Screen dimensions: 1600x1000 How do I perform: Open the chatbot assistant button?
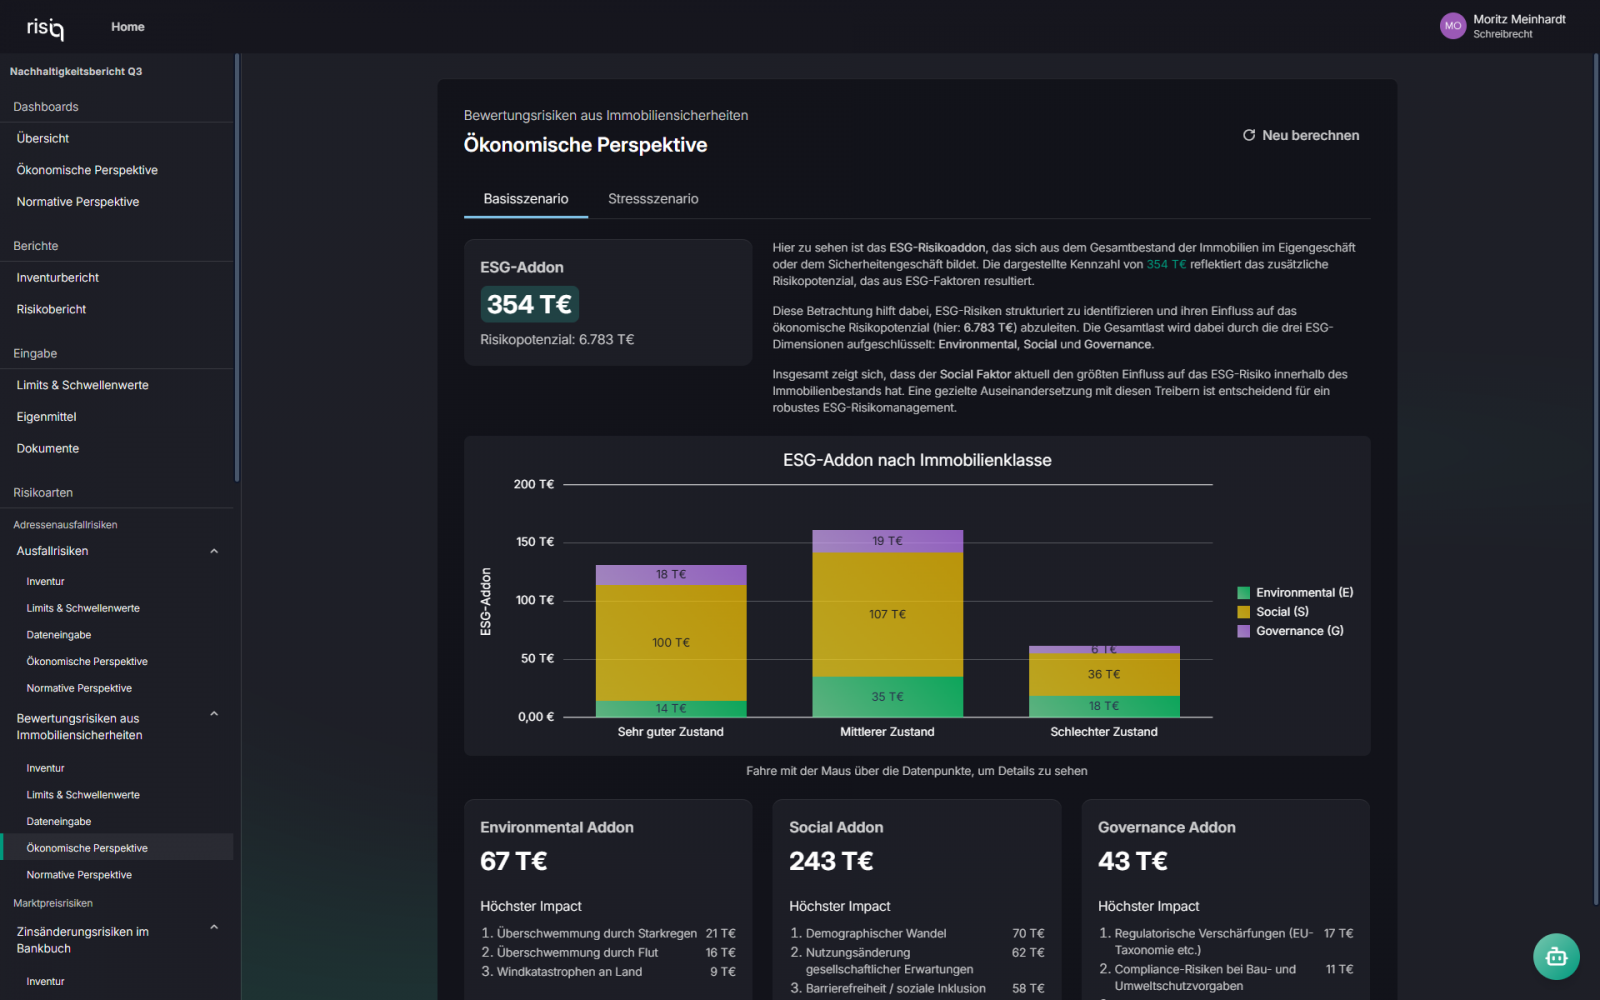tap(1556, 957)
